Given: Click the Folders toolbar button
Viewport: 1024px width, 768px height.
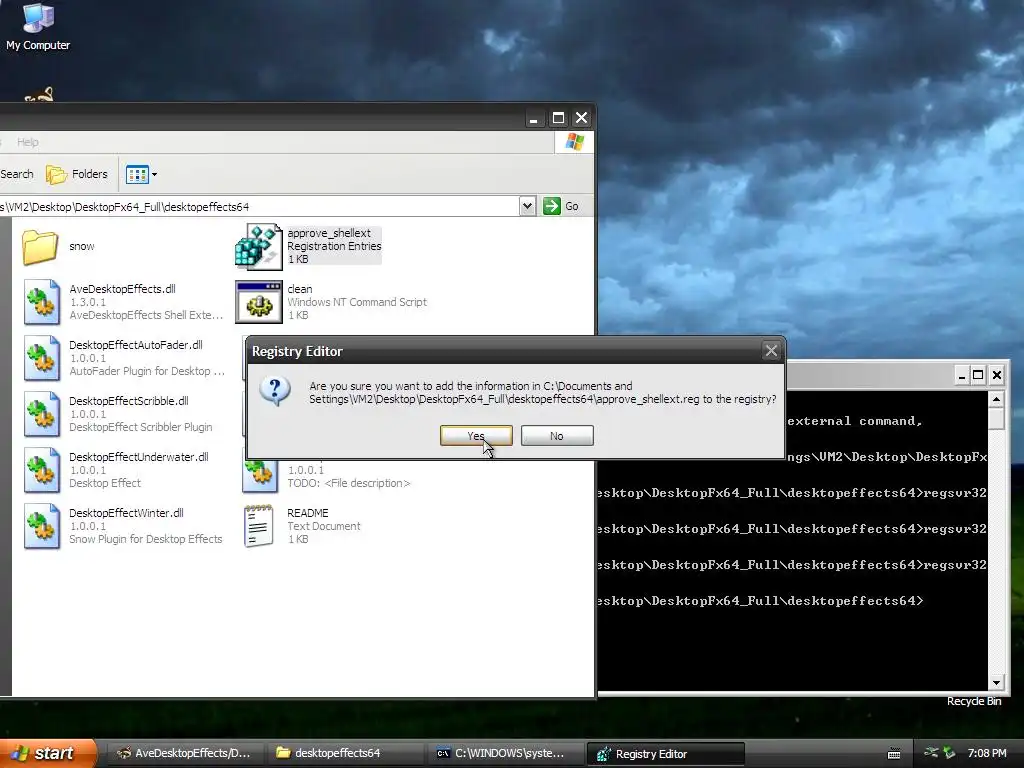Looking at the screenshot, I should pyautogui.click(x=76, y=174).
